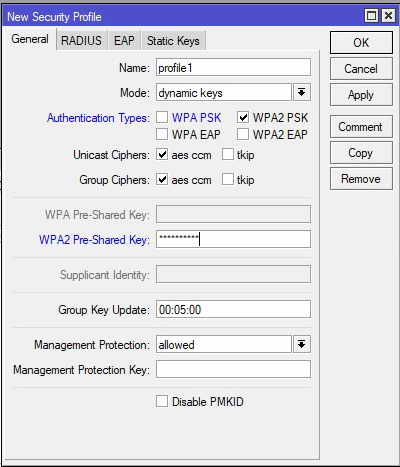Select the Comment button

[361, 127]
